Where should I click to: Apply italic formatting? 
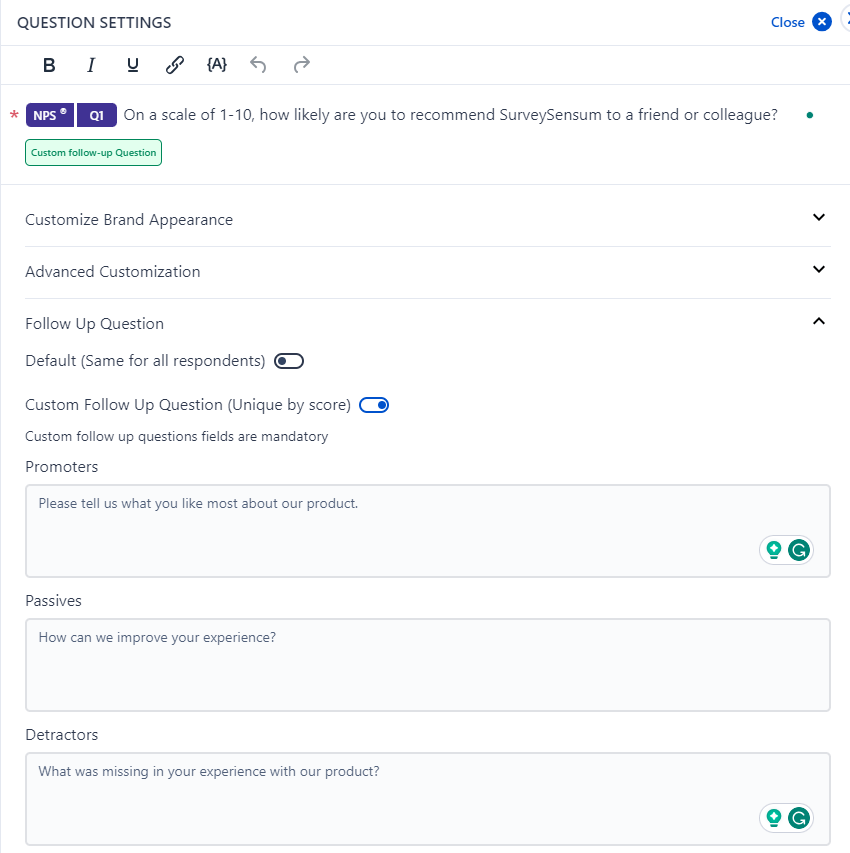(91, 65)
